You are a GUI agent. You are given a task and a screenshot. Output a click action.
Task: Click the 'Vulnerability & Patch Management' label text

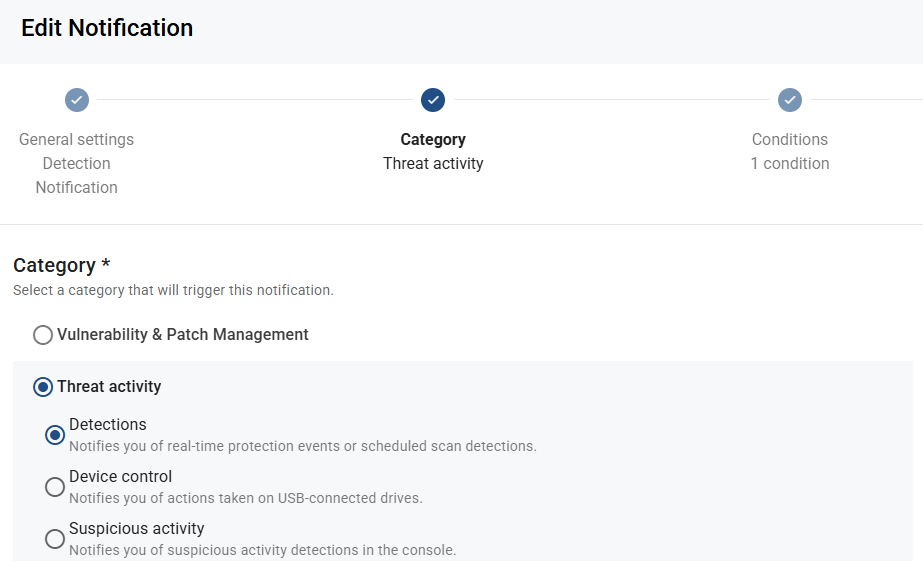(182, 334)
